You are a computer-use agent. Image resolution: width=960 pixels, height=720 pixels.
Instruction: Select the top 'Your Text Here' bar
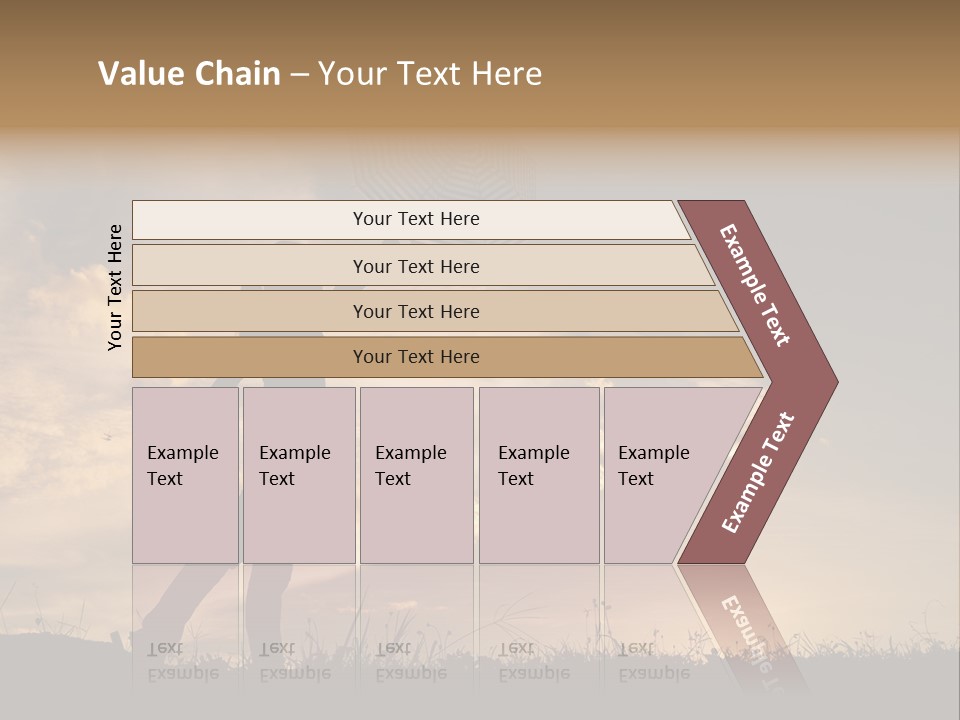[x=415, y=219]
